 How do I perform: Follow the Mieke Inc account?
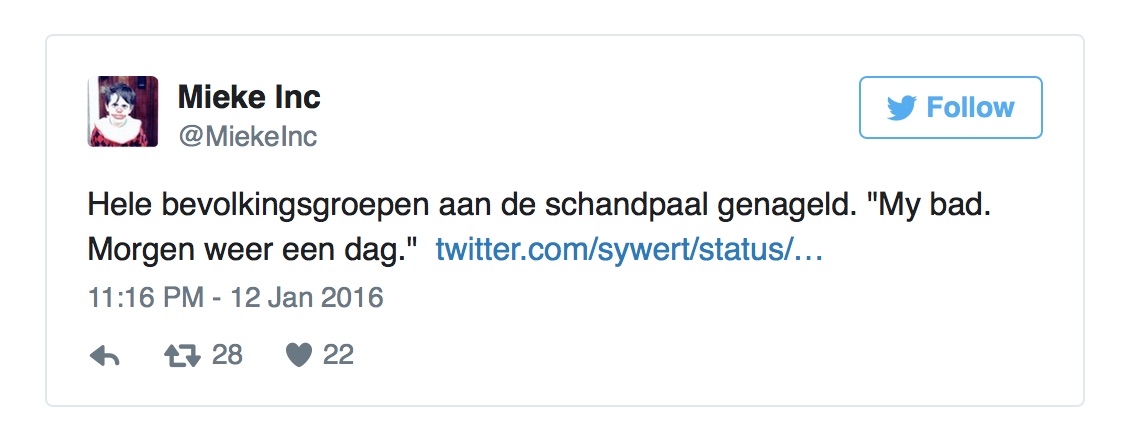(951, 107)
